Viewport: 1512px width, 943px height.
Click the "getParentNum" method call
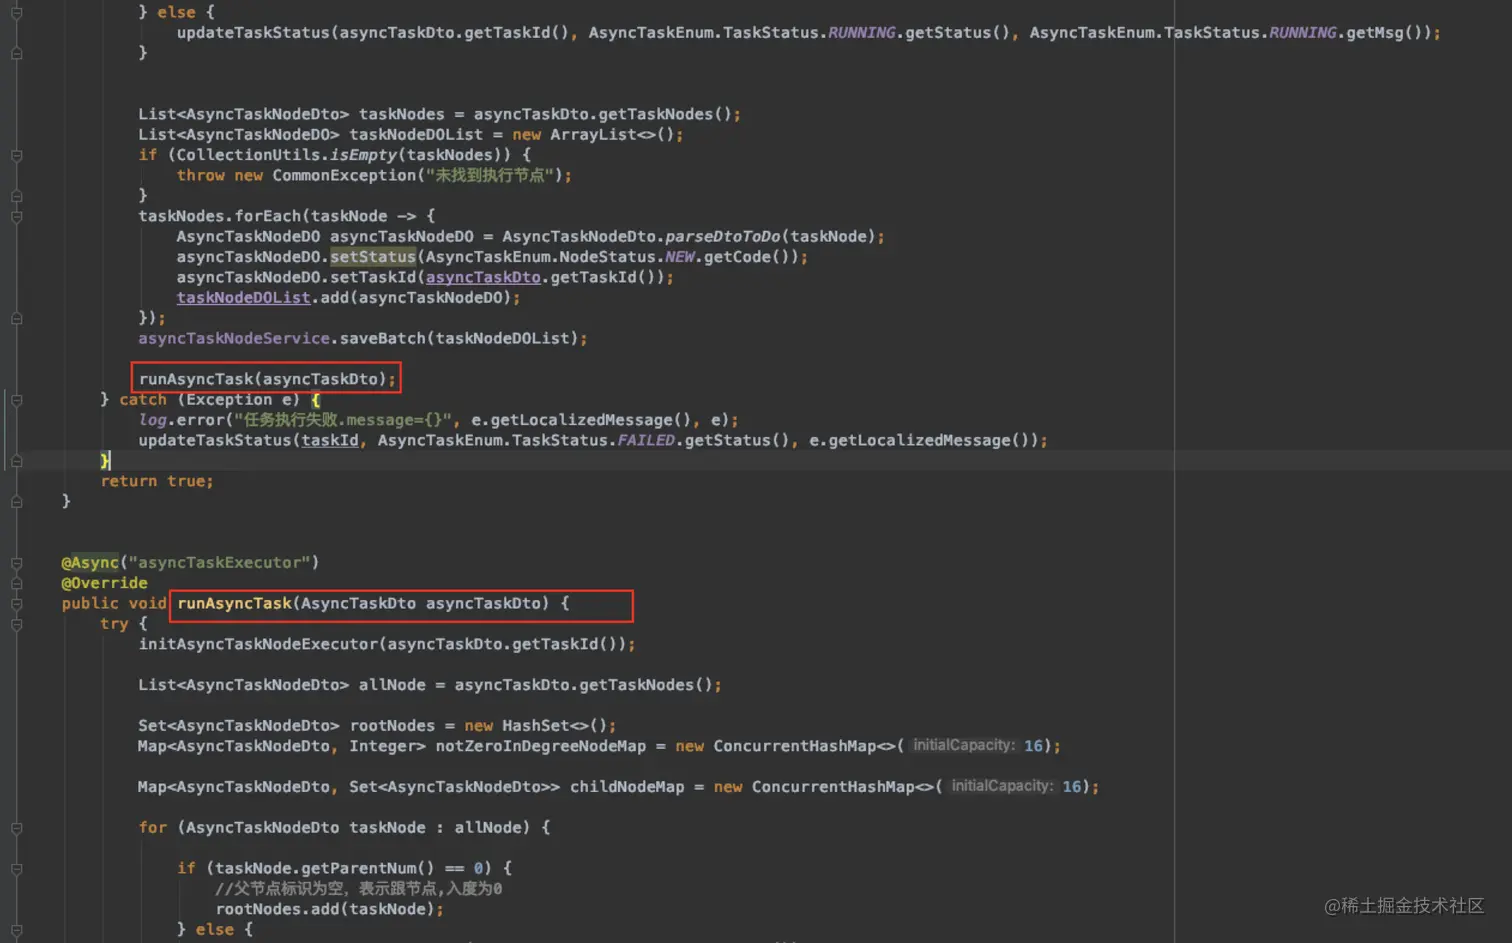click(x=359, y=868)
